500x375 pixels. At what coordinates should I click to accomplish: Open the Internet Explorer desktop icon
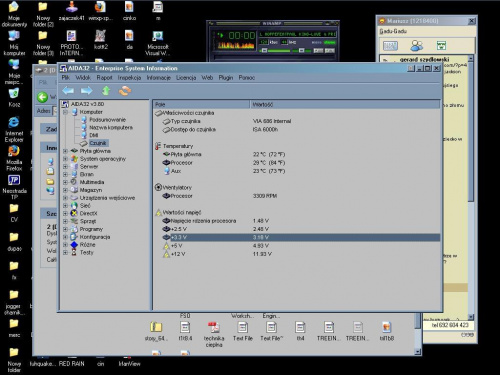pos(14,129)
